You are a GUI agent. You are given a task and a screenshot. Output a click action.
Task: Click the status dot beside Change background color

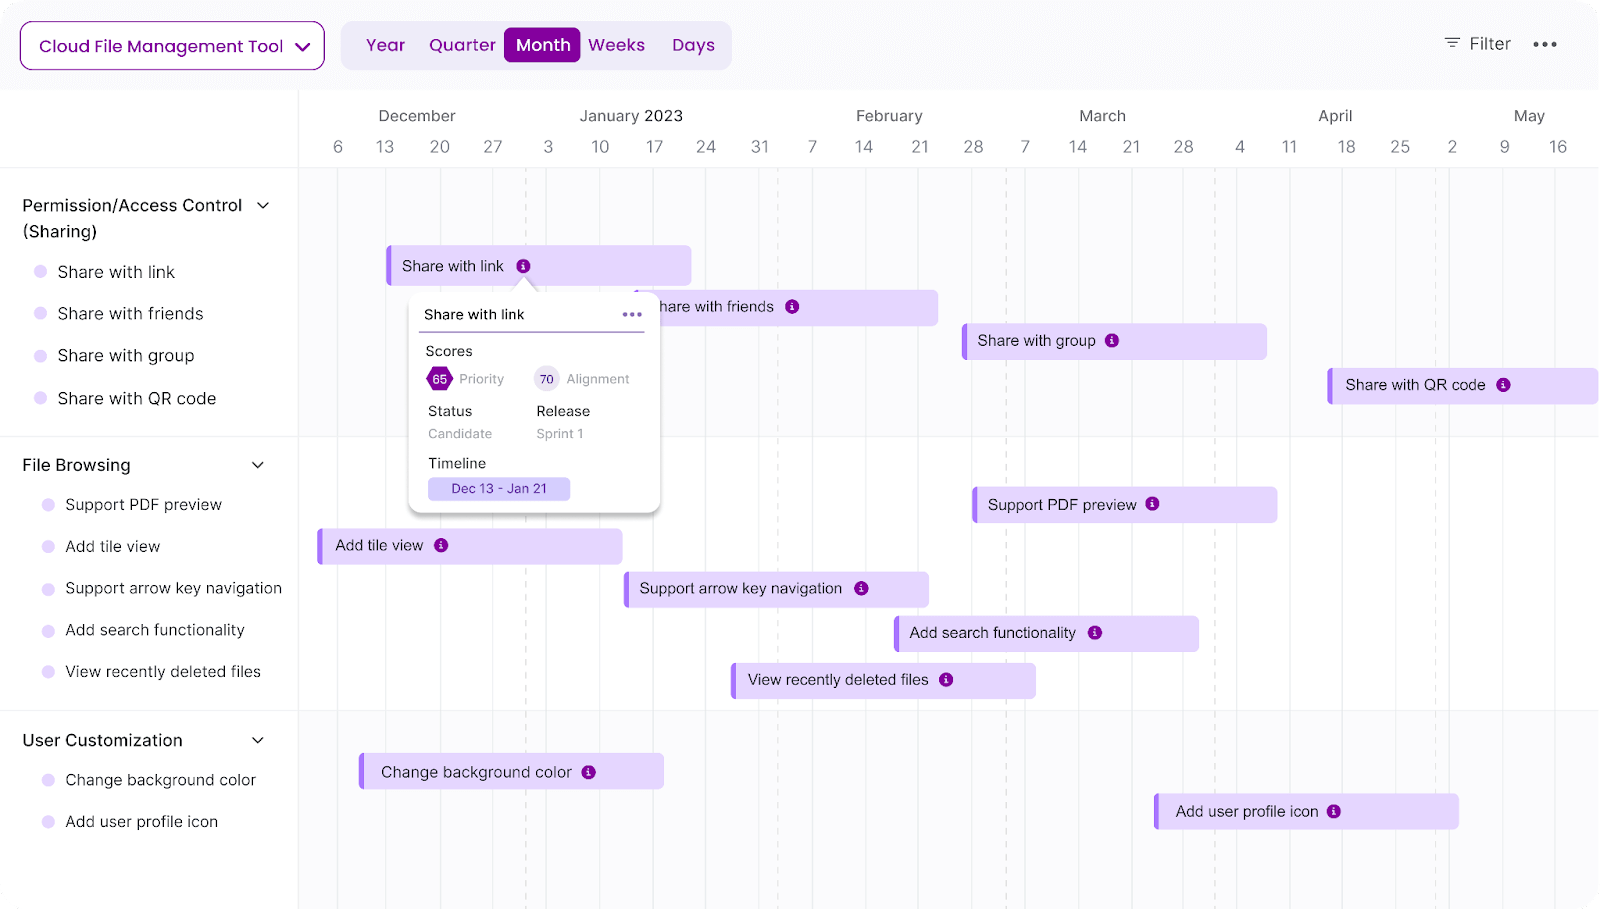[48, 780]
